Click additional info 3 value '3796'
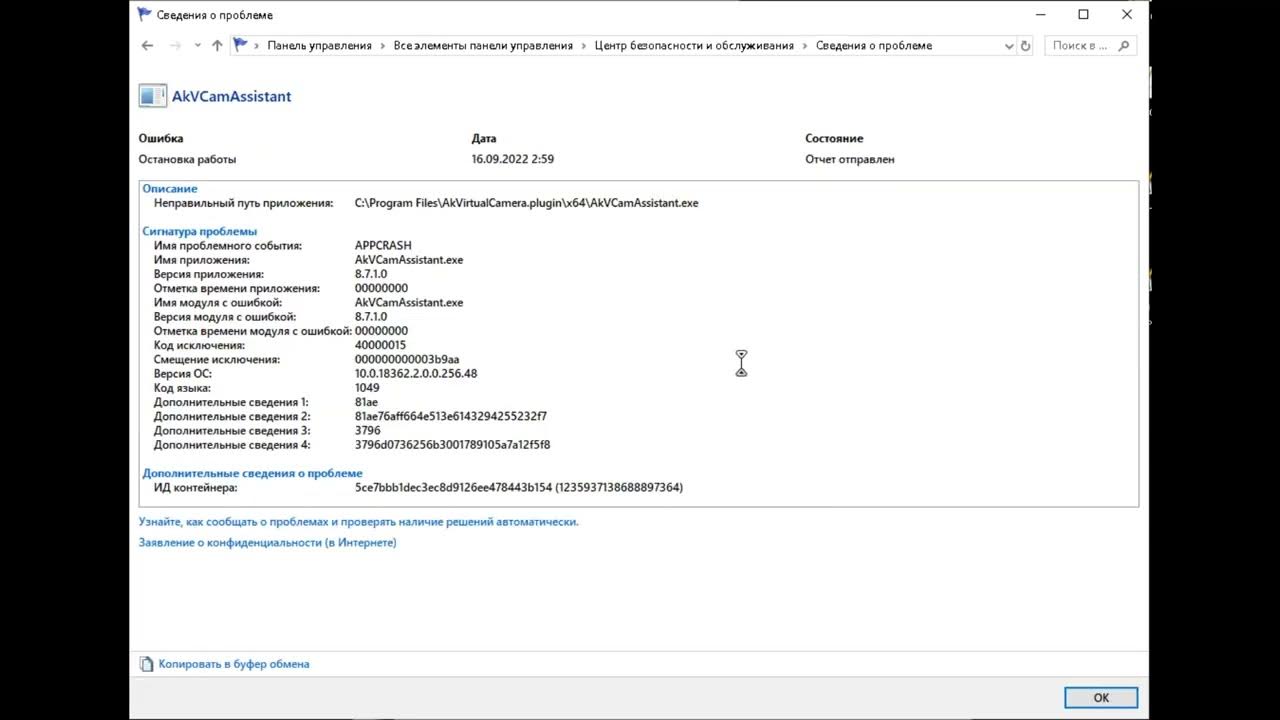The image size is (1280, 720). point(368,431)
